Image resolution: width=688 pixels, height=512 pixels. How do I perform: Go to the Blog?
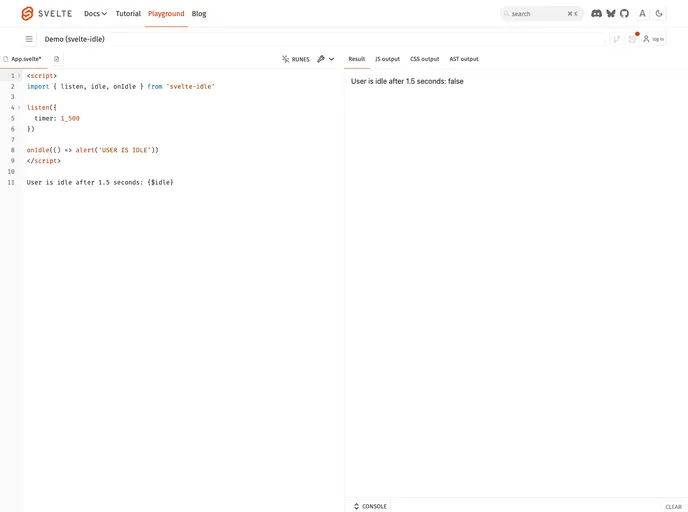pyautogui.click(x=199, y=14)
